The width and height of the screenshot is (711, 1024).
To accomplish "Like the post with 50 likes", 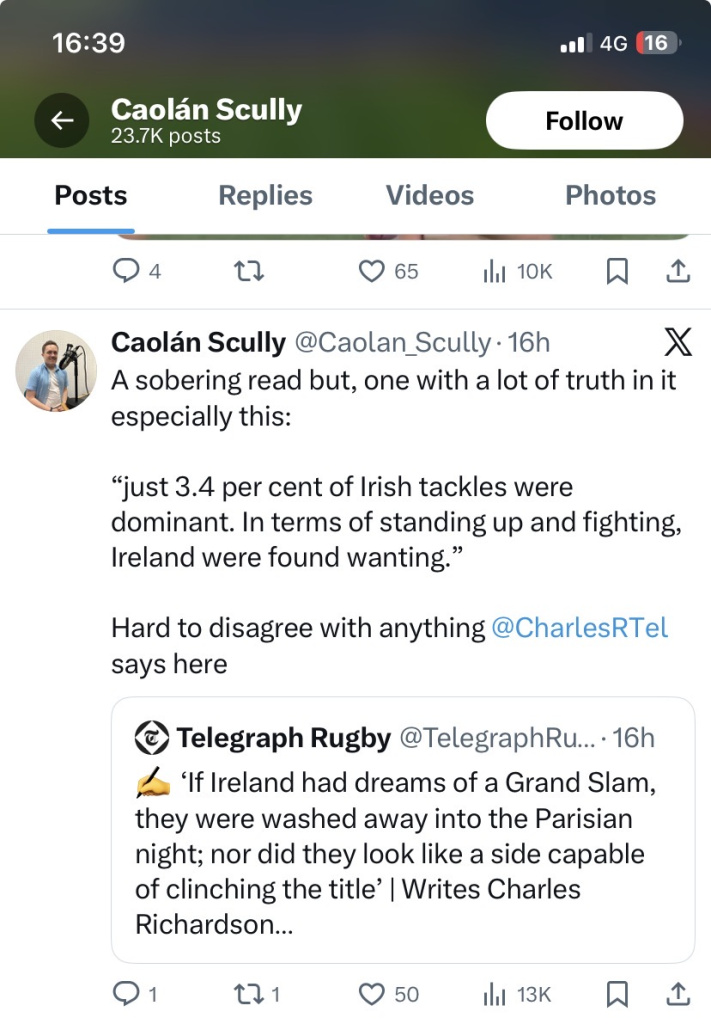I will tap(372, 994).
